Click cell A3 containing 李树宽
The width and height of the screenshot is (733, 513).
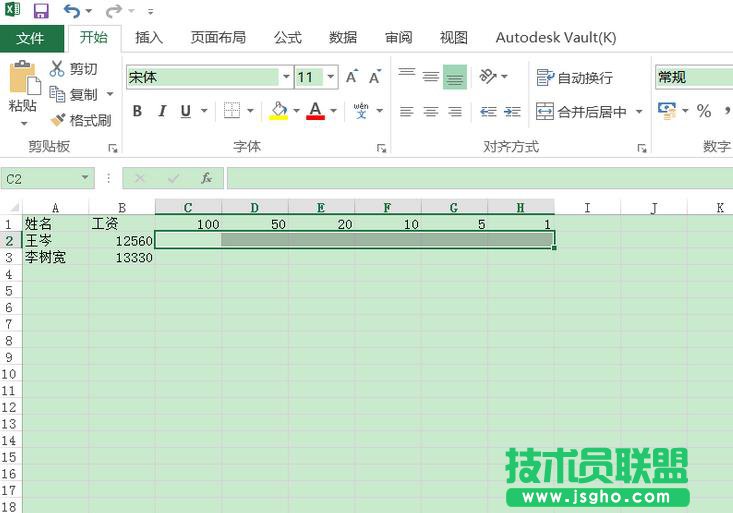(56, 258)
